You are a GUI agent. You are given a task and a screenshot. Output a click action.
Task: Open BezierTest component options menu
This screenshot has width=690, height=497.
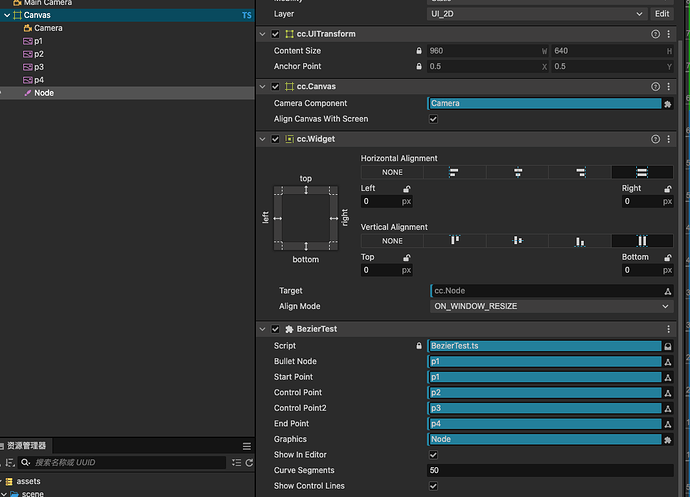(x=669, y=329)
